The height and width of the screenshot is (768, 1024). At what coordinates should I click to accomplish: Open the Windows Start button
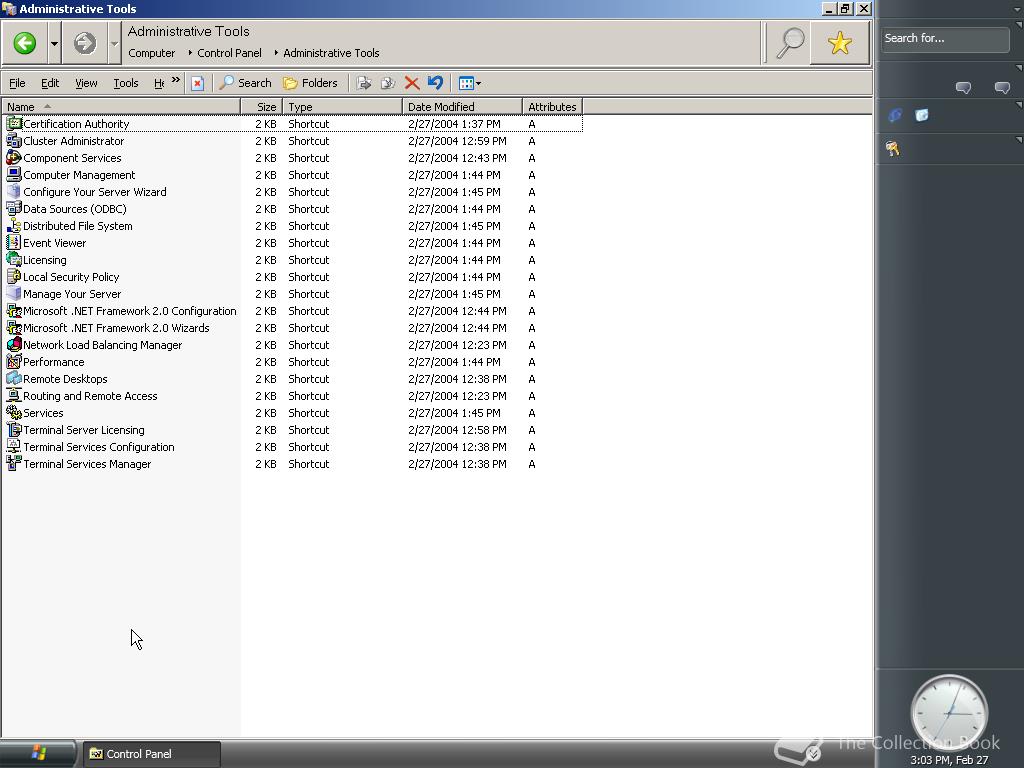[39, 753]
